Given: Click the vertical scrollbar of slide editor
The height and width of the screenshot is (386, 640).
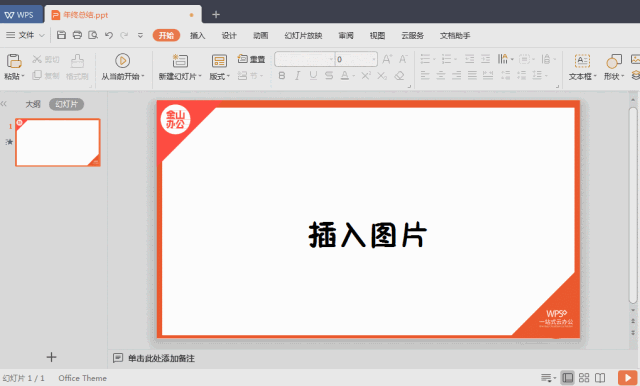Looking at the screenshot, I should pyautogui.click(x=633, y=205).
